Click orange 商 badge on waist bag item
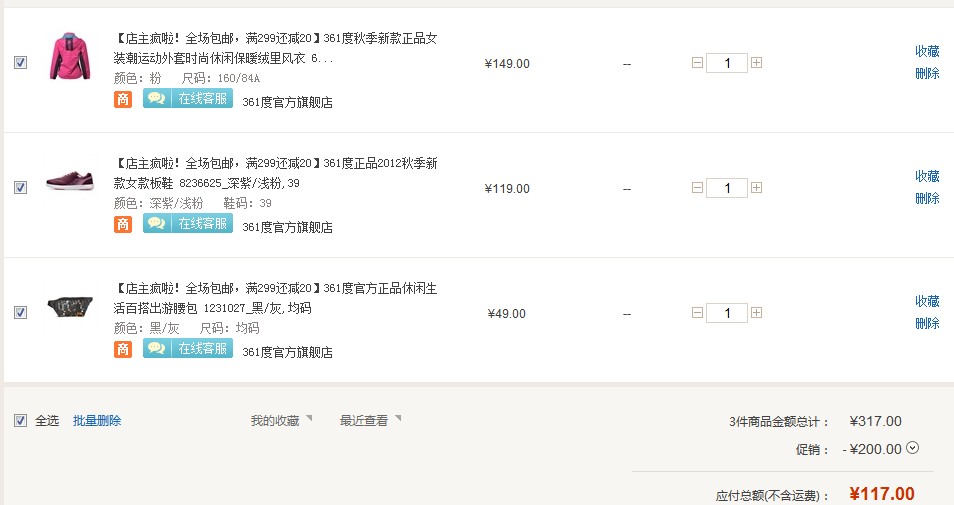This screenshot has height=505, width=954. tap(123, 349)
